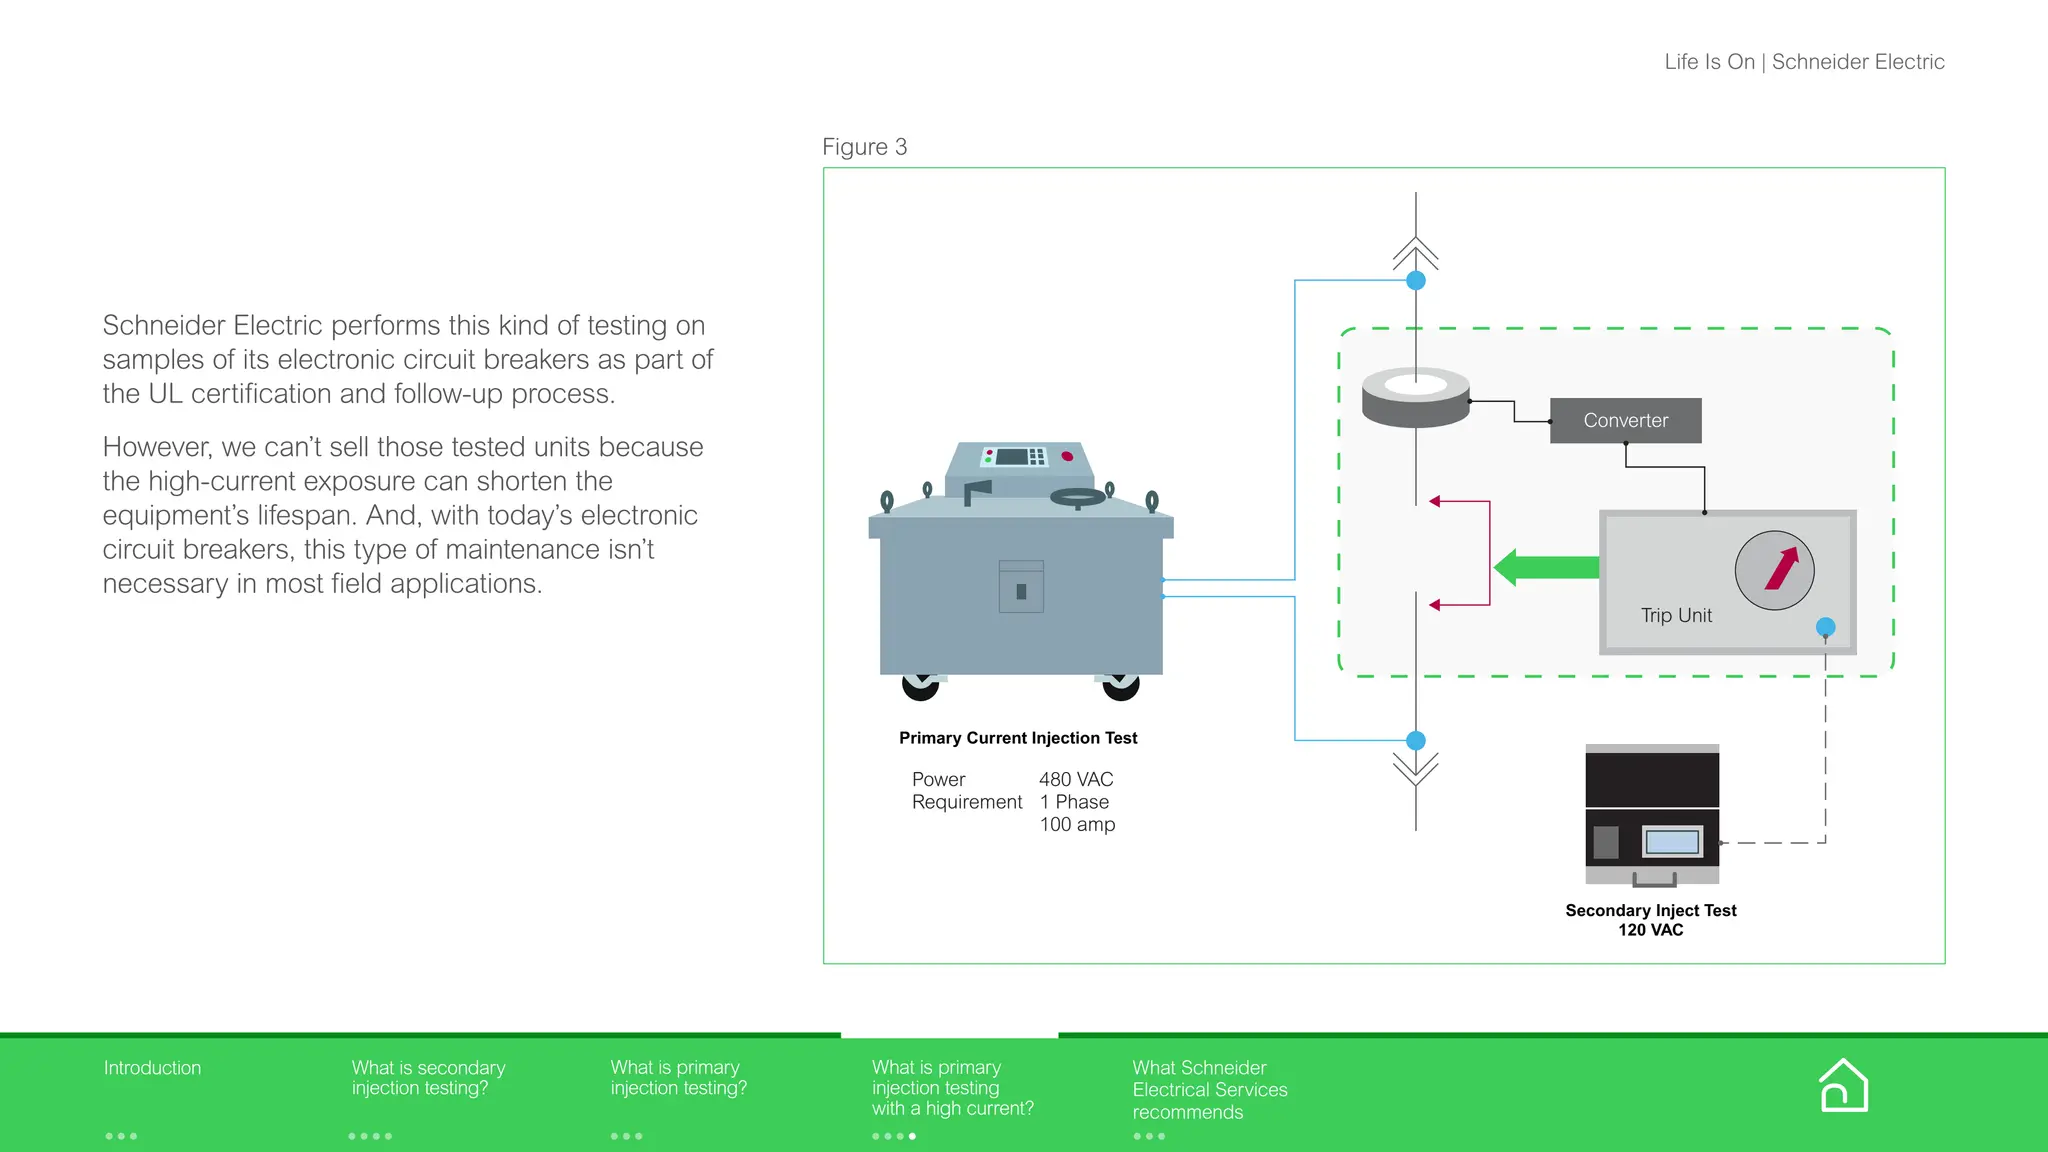Click the Secondary Inject Test 120 VAC label
The image size is (2048, 1152).
click(x=1651, y=920)
